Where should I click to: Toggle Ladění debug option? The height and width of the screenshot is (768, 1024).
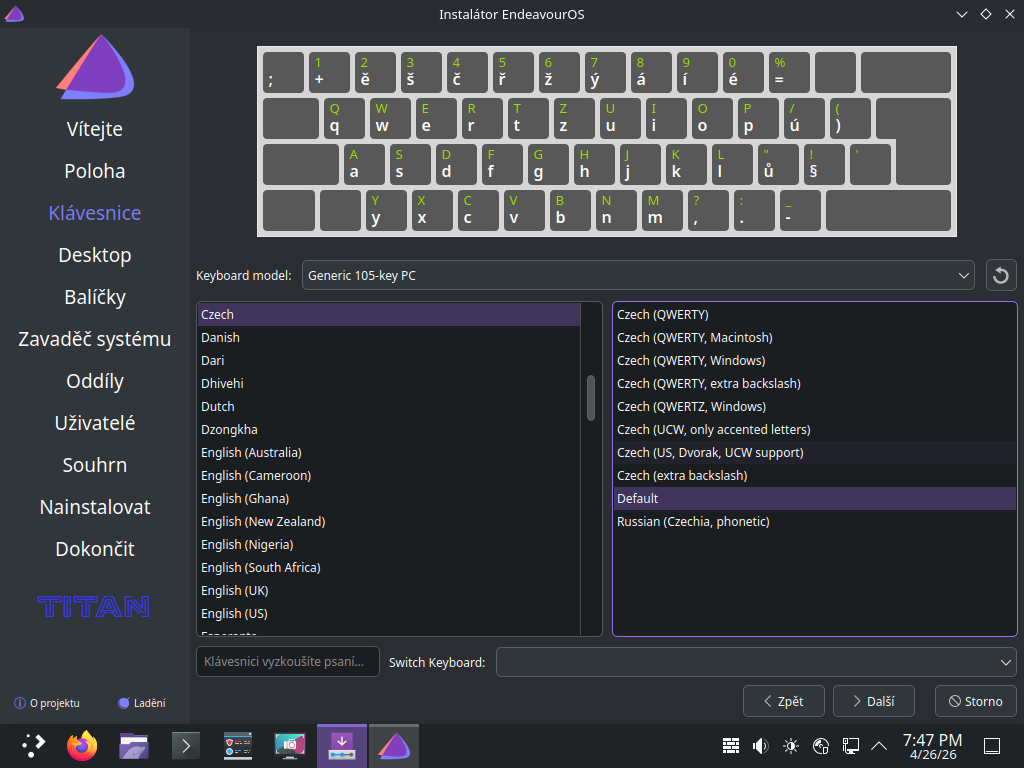point(141,703)
